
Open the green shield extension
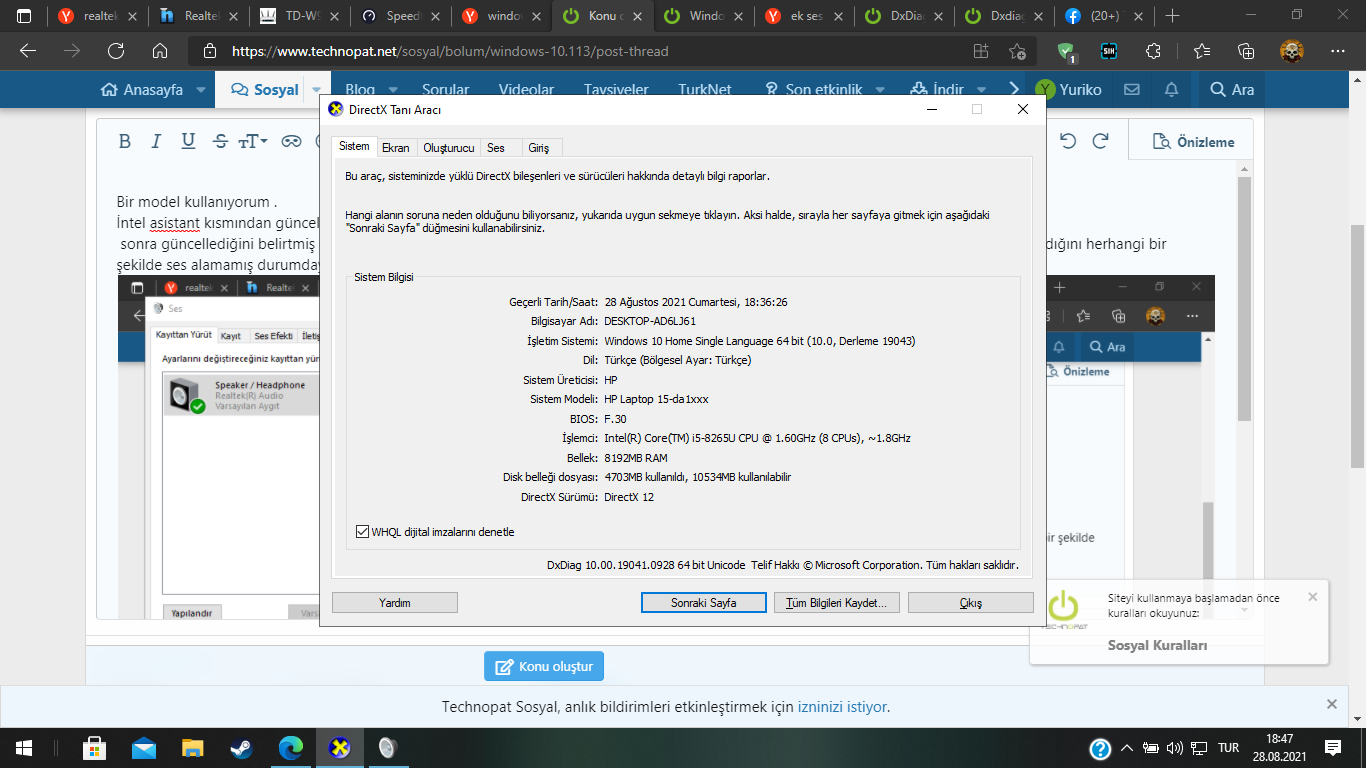1067,51
